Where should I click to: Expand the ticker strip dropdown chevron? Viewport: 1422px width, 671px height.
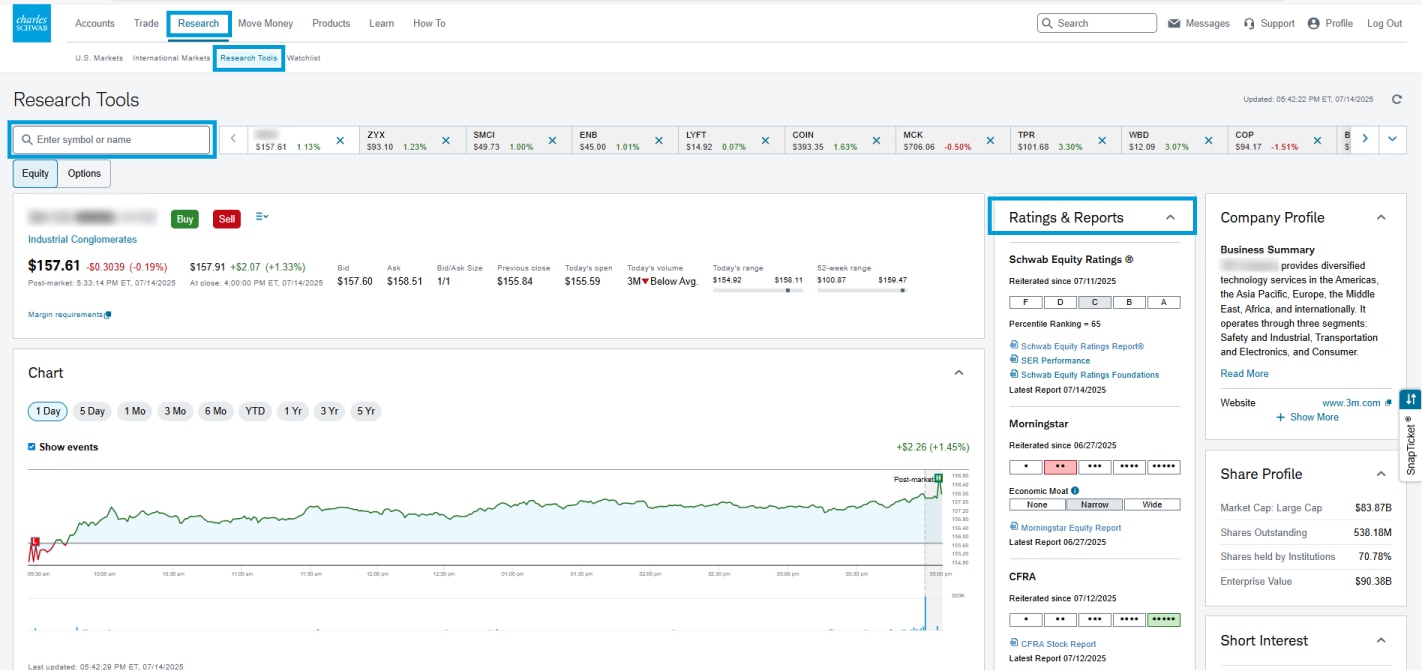coord(1393,139)
